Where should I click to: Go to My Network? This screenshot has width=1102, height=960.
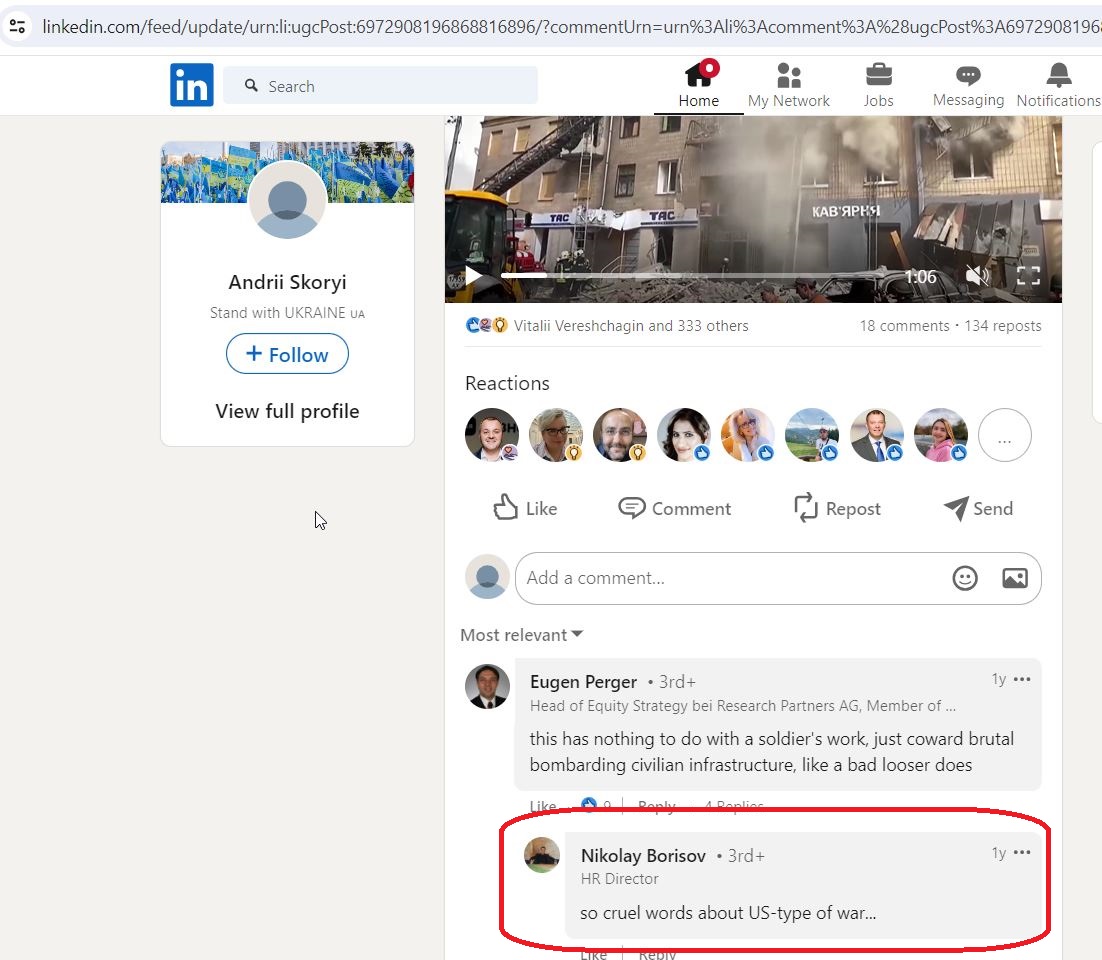pyautogui.click(x=789, y=84)
